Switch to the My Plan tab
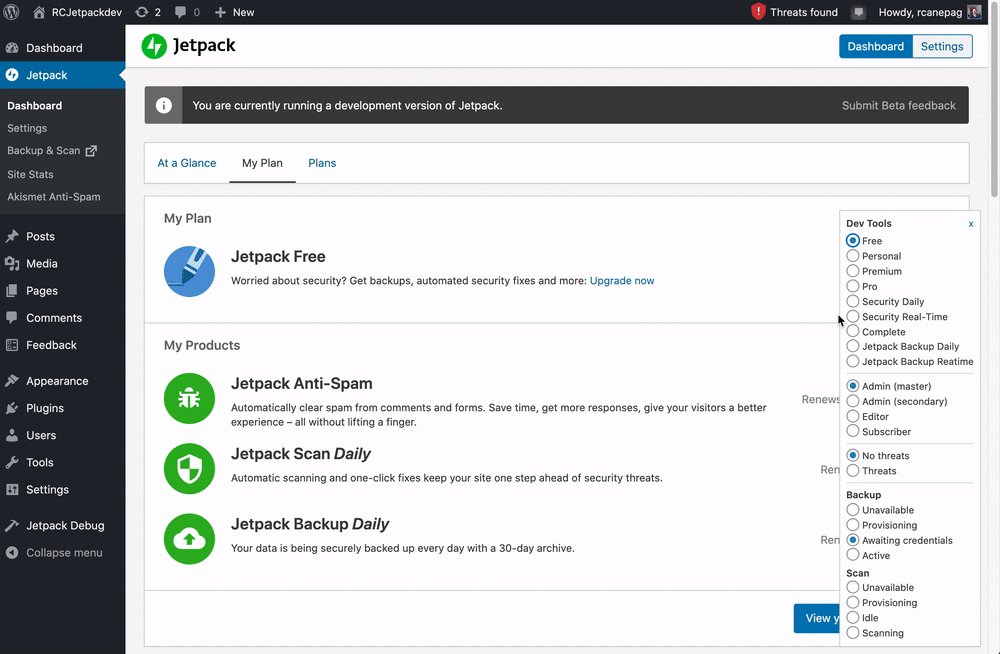Screen dimensions: 1000x654 pos(262,163)
